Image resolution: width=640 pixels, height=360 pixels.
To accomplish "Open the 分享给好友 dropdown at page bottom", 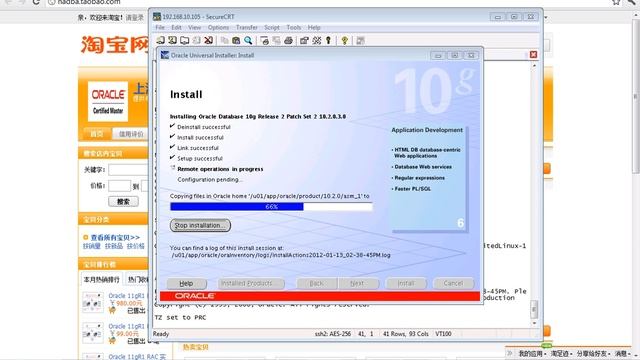I will (593, 353).
